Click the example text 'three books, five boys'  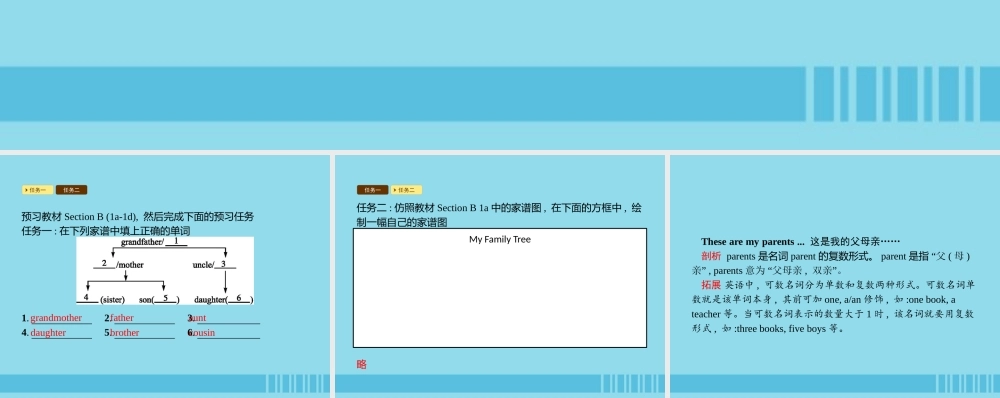[x=781, y=330]
